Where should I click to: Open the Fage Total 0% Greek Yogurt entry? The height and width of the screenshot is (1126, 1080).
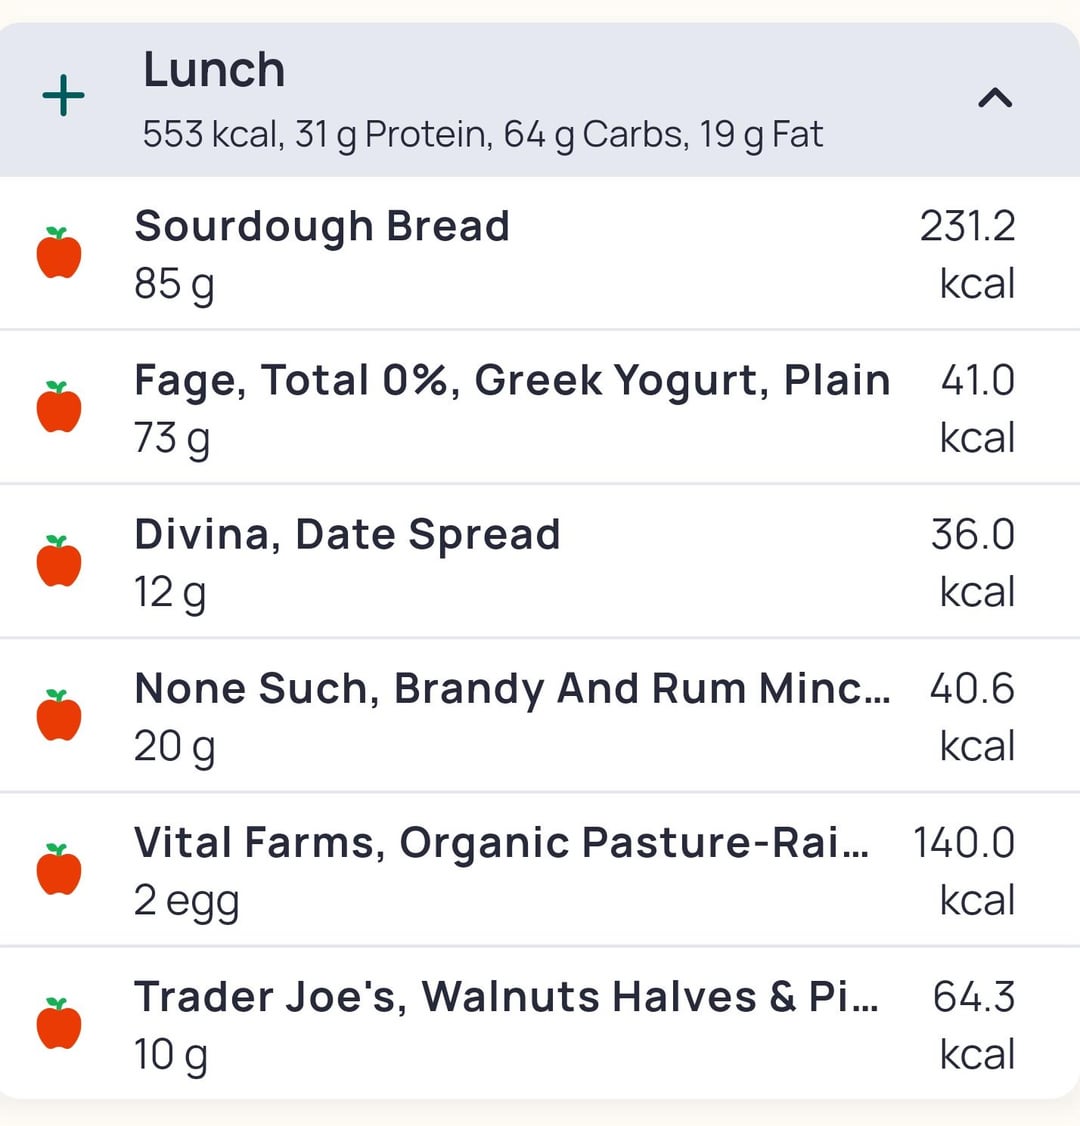point(512,380)
